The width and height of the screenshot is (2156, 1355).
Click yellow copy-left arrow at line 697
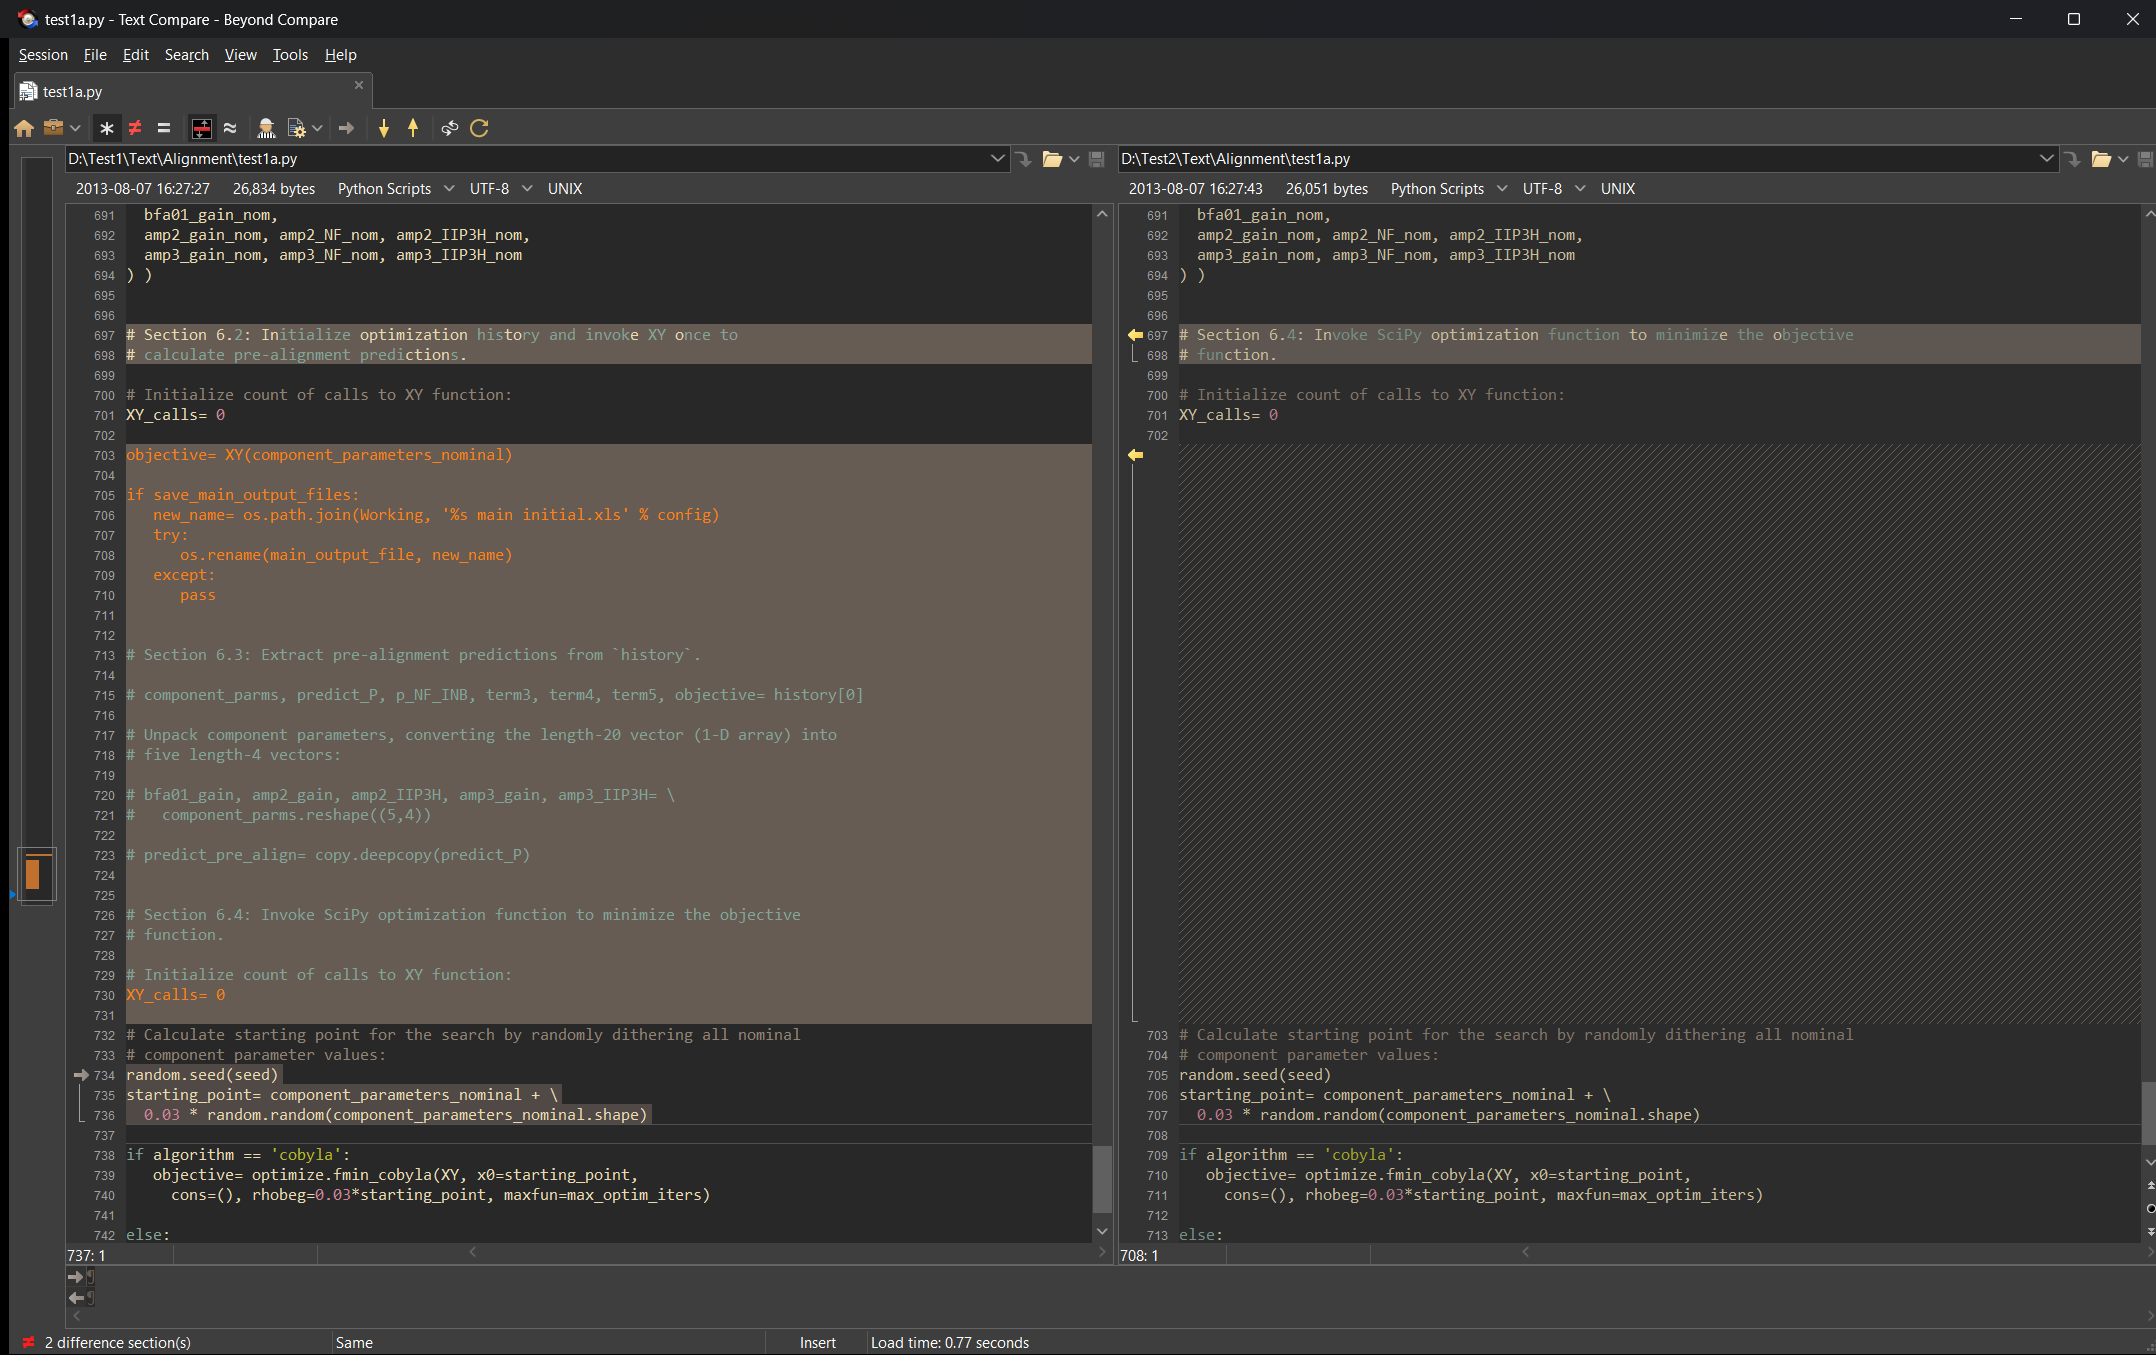click(x=1135, y=335)
